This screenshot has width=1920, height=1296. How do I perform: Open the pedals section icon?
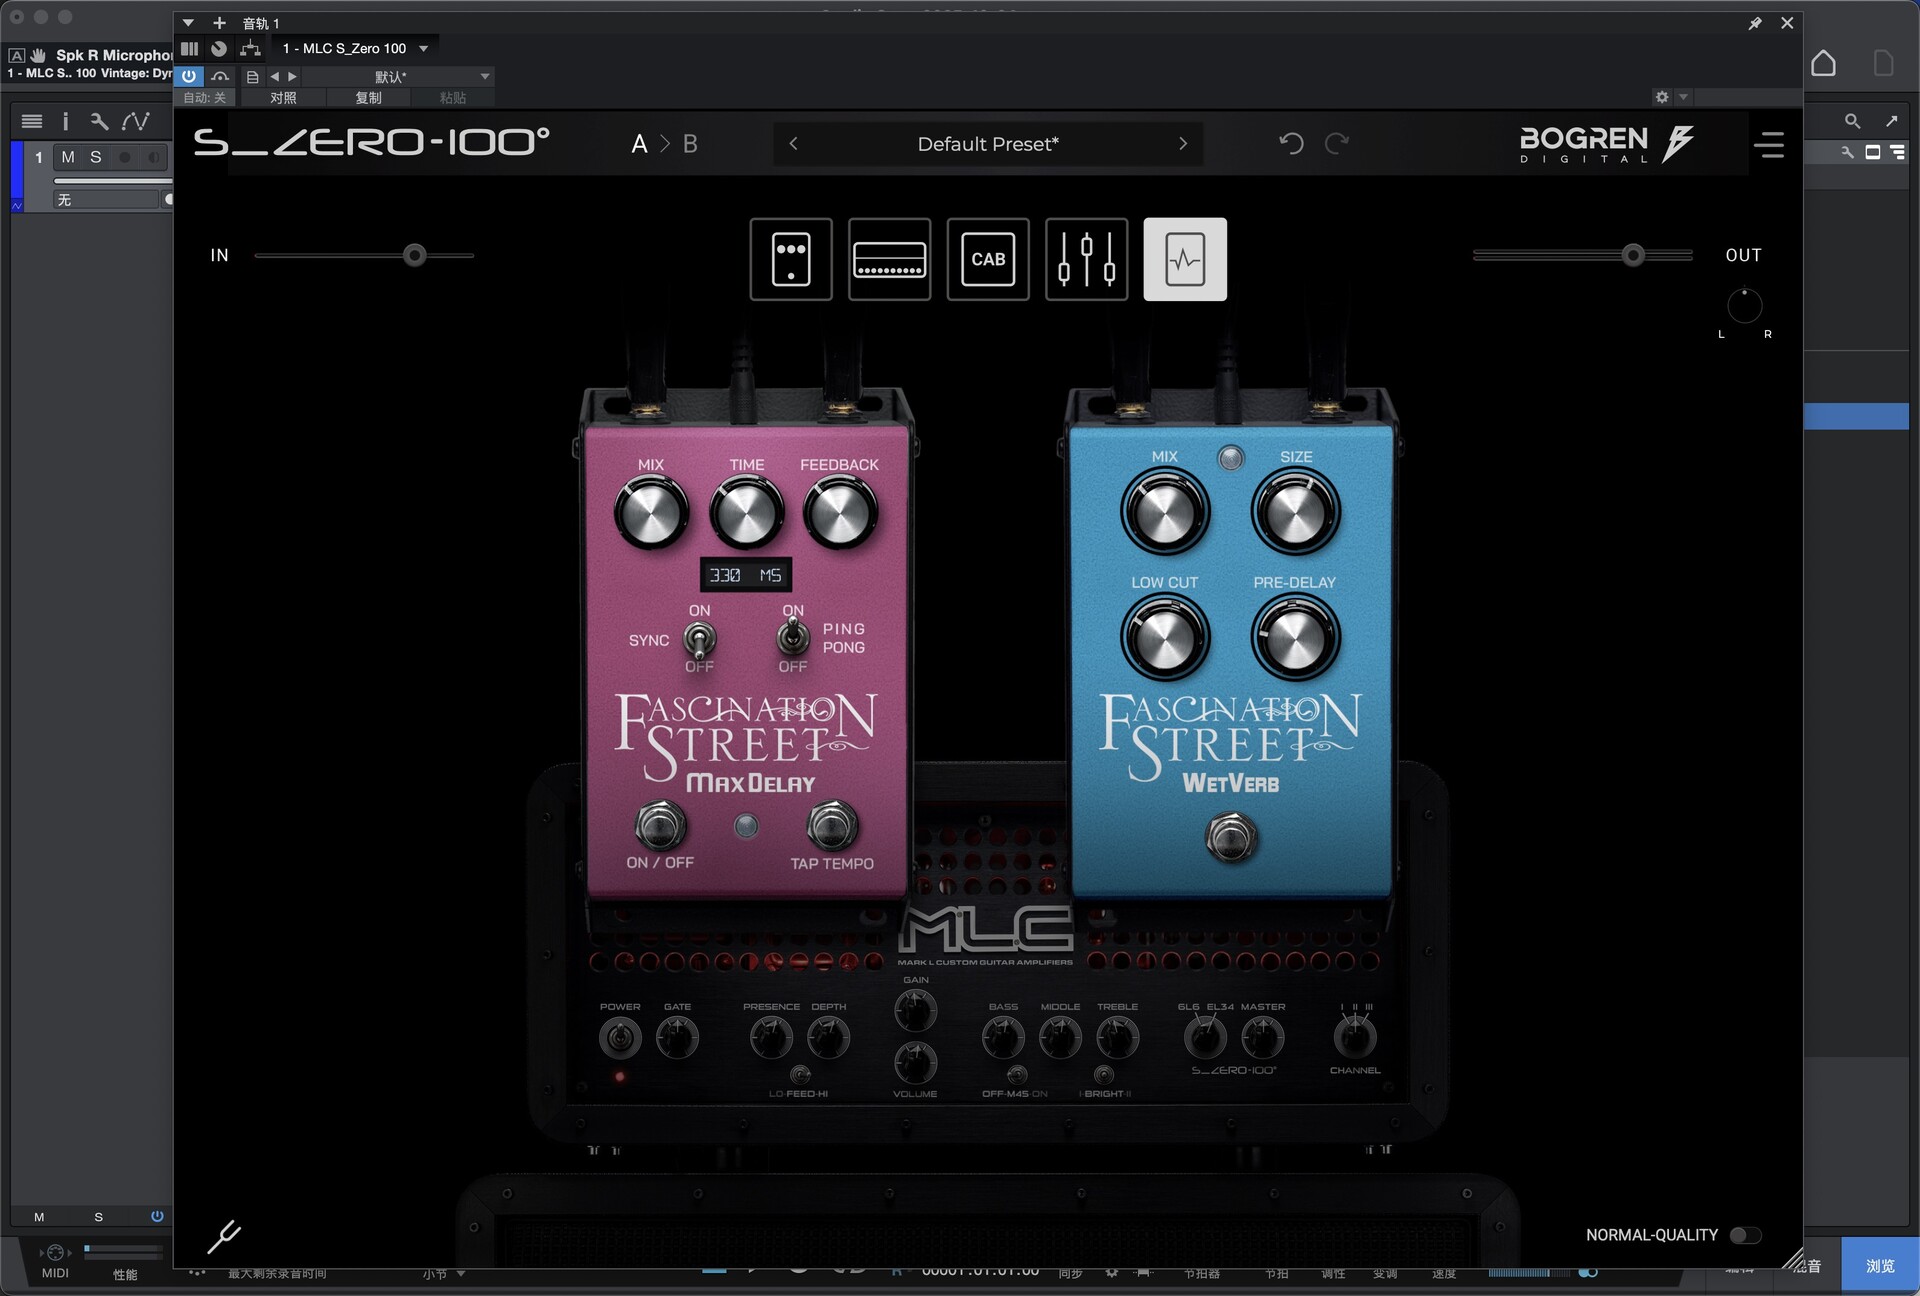pyautogui.click(x=791, y=259)
